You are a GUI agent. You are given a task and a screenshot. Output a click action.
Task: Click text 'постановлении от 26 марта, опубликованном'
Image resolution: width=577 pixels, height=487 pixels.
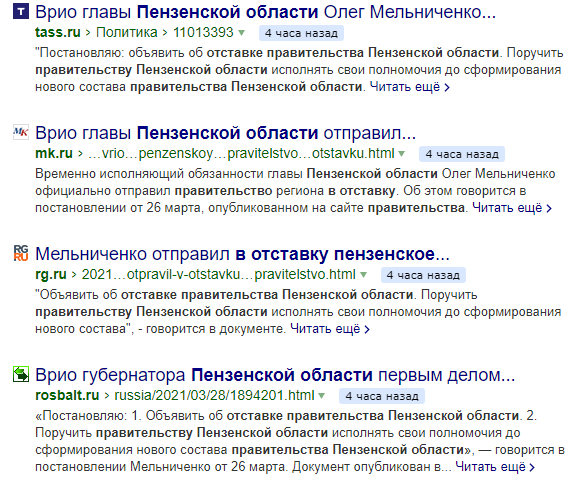pyautogui.click(x=171, y=208)
